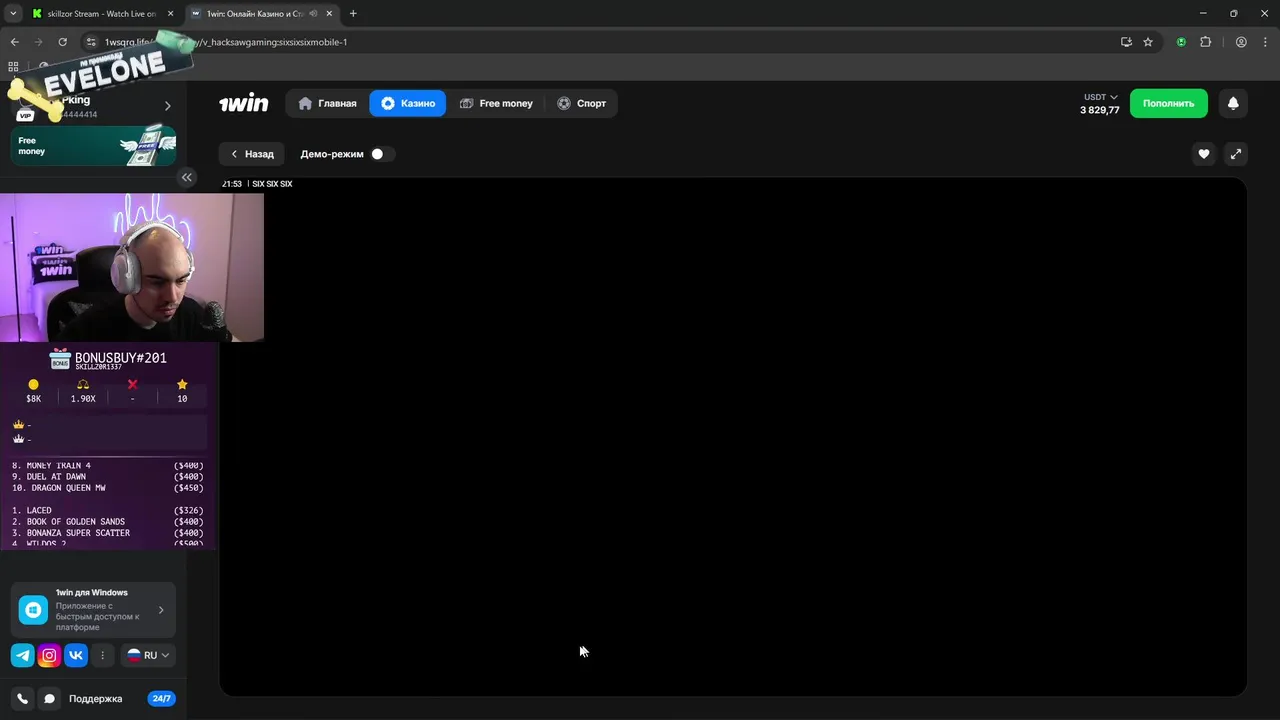The height and width of the screenshot is (720, 1280).
Task: Select the DRAGON QUEEN MW row
Action: pos(107,488)
